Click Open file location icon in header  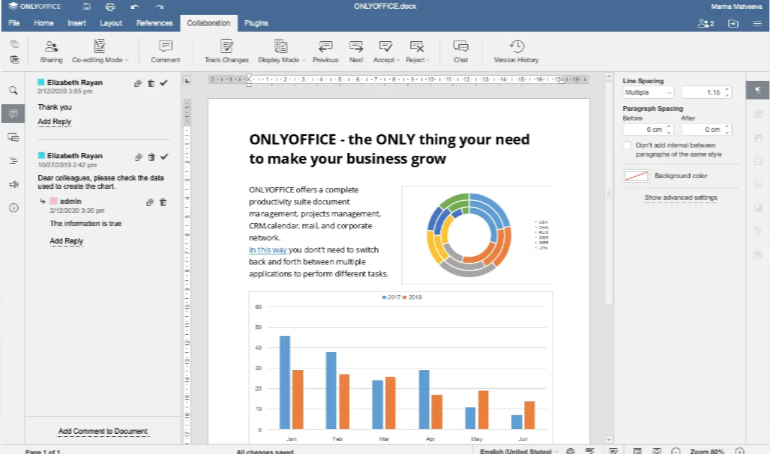click(733, 23)
